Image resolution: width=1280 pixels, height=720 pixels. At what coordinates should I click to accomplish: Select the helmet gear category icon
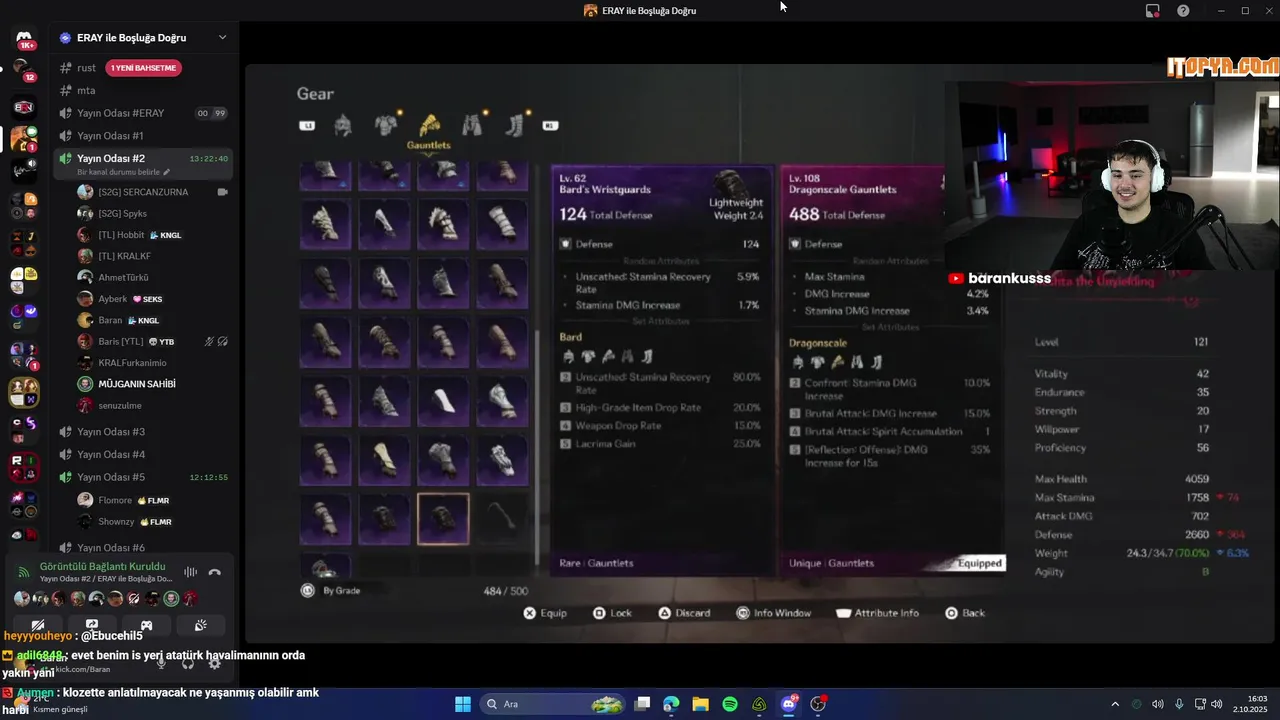click(343, 125)
